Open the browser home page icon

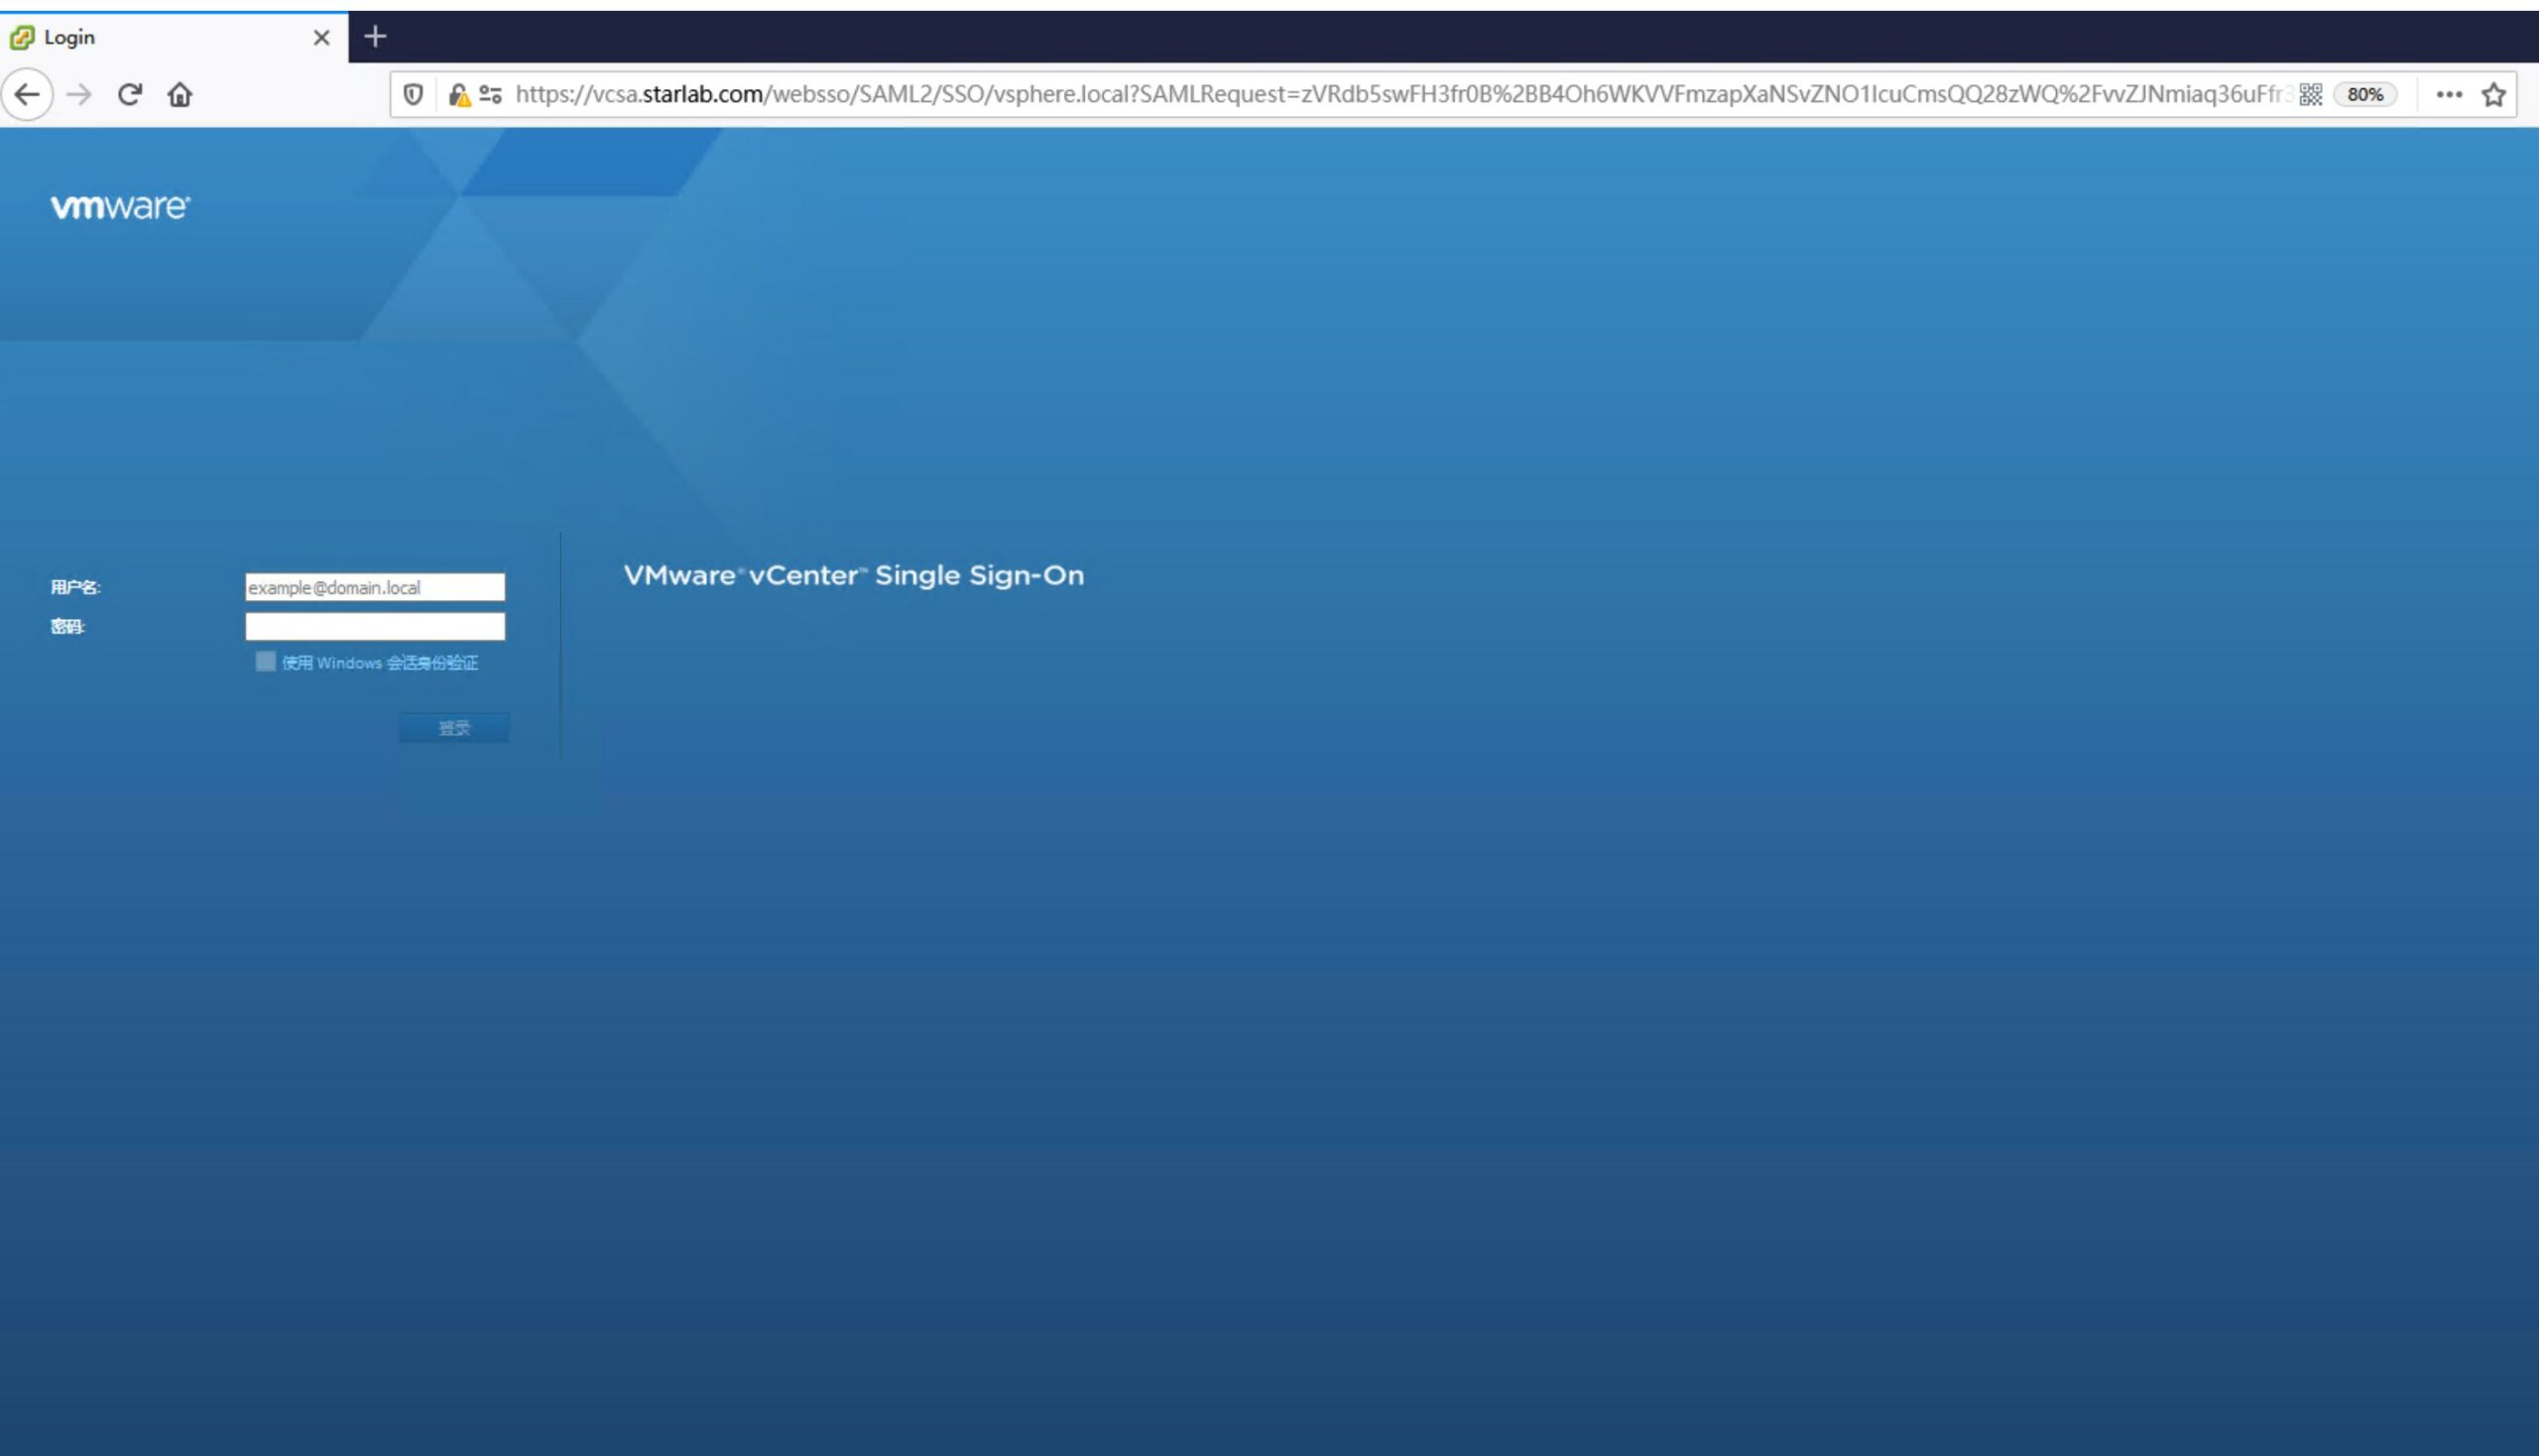180,94
